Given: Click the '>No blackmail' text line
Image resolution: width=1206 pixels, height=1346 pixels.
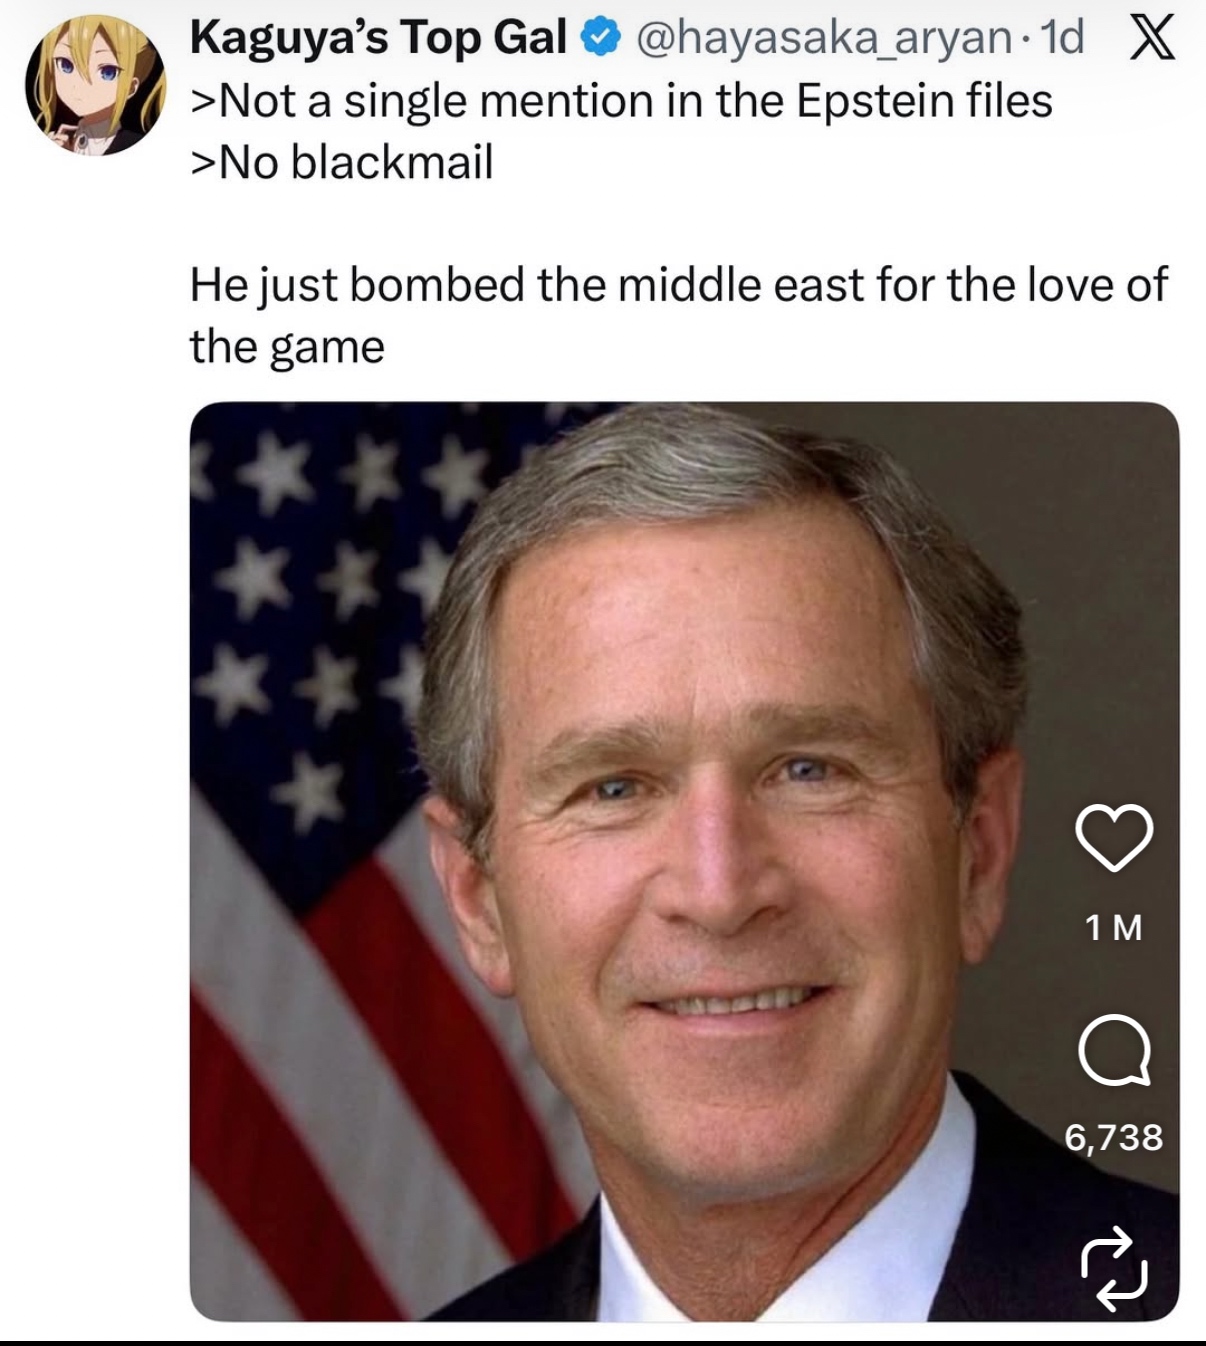Looking at the screenshot, I should (342, 163).
